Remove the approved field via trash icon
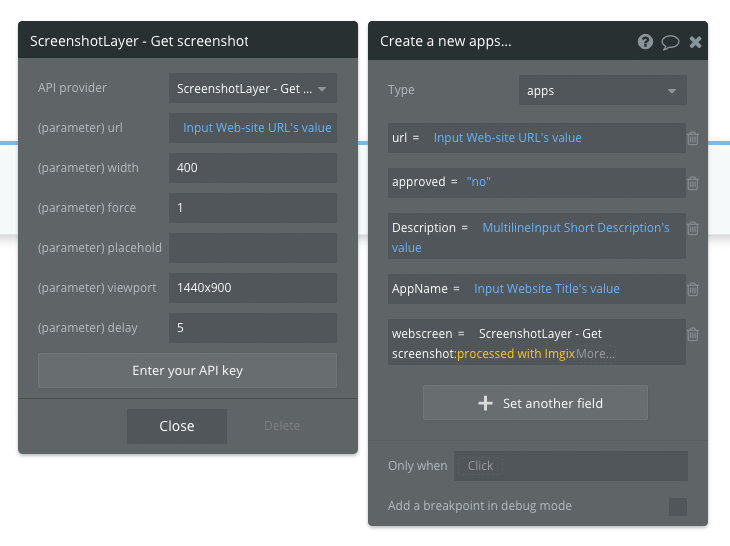This screenshot has width=730, height=546. (693, 183)
